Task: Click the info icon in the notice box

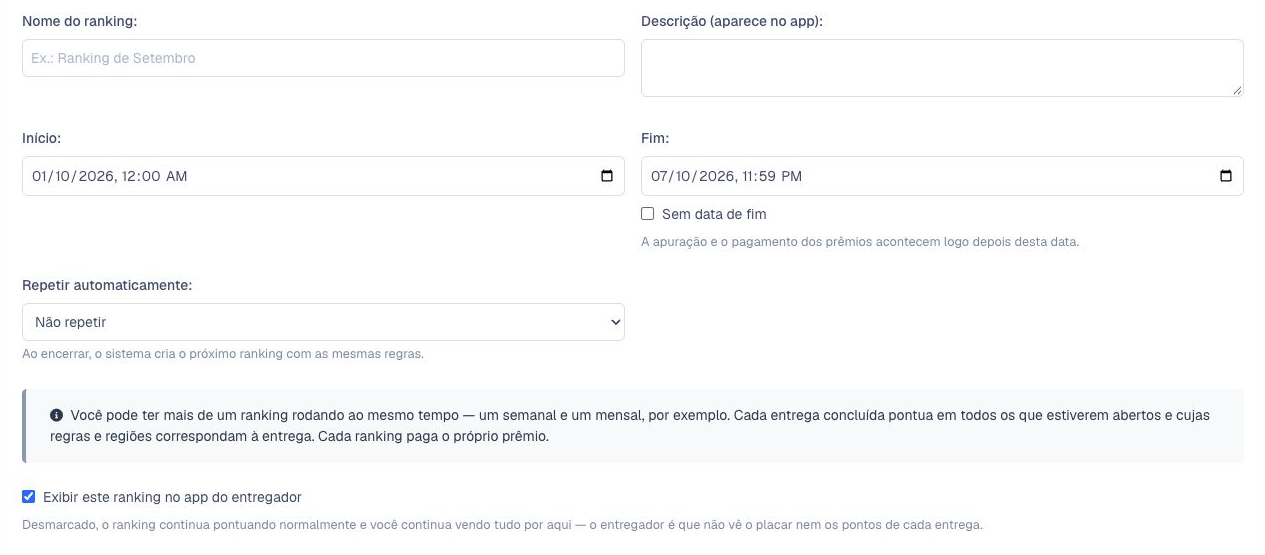Action: (56, 415)
